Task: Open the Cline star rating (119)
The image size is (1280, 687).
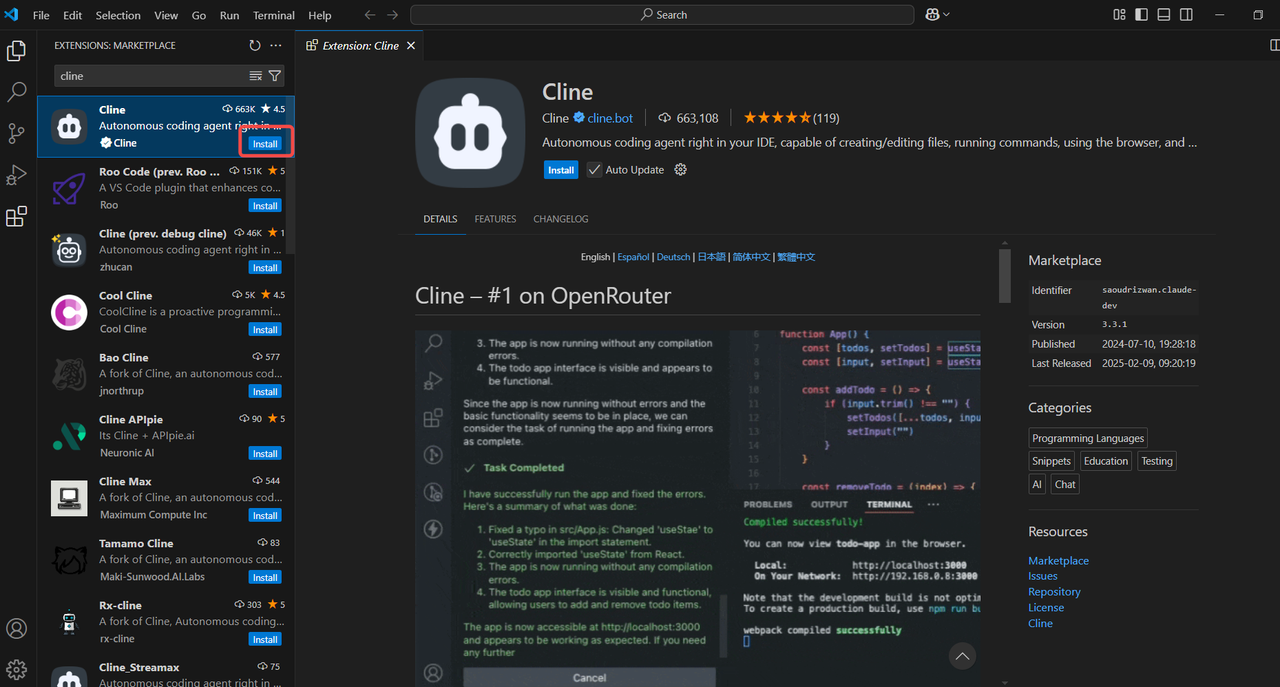Action: 791,118
